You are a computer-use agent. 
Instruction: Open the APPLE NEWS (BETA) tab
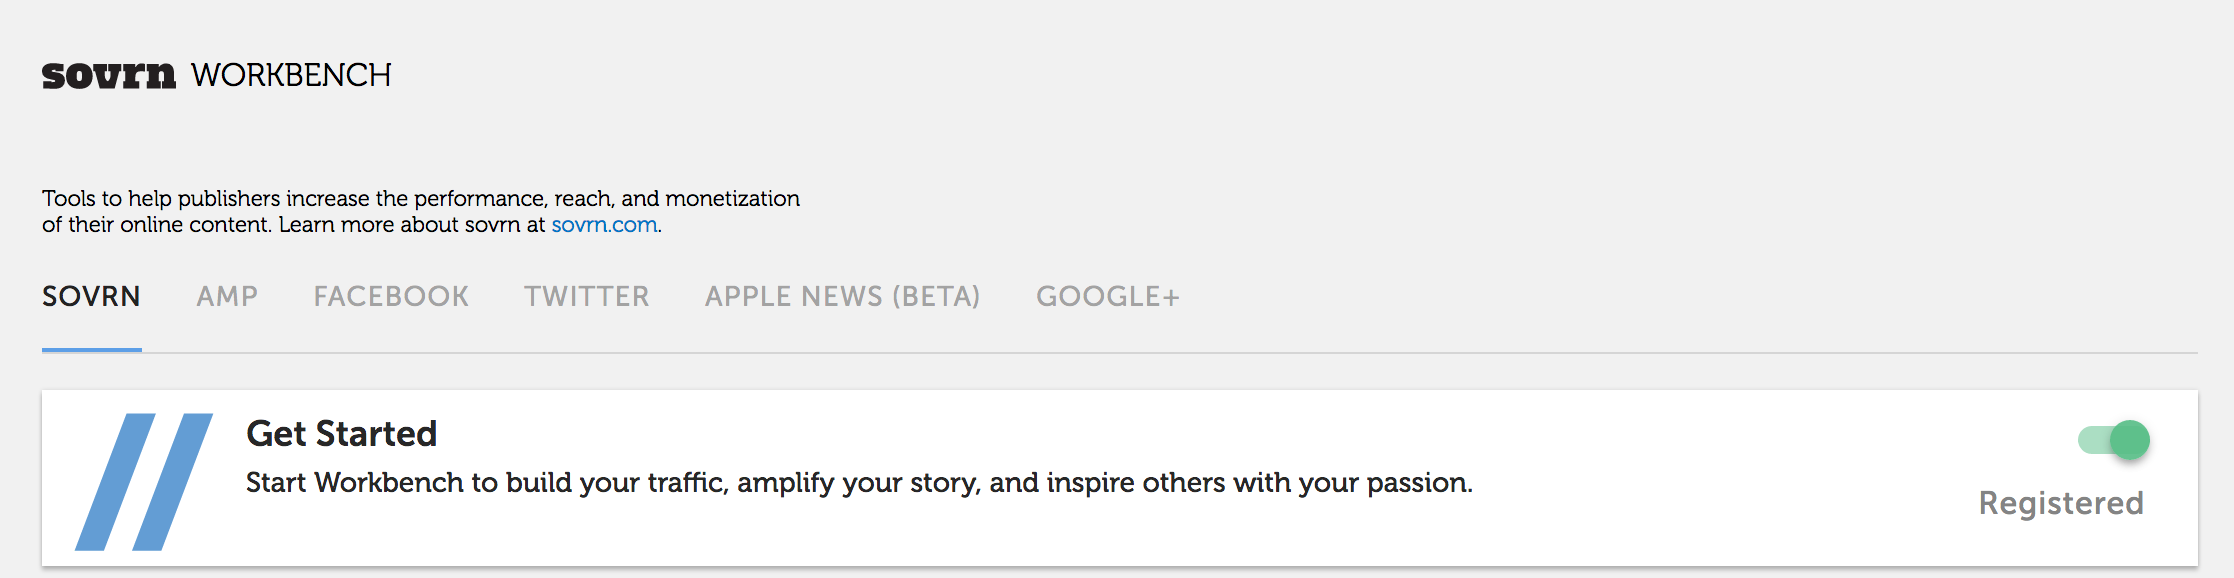(842, 296)
